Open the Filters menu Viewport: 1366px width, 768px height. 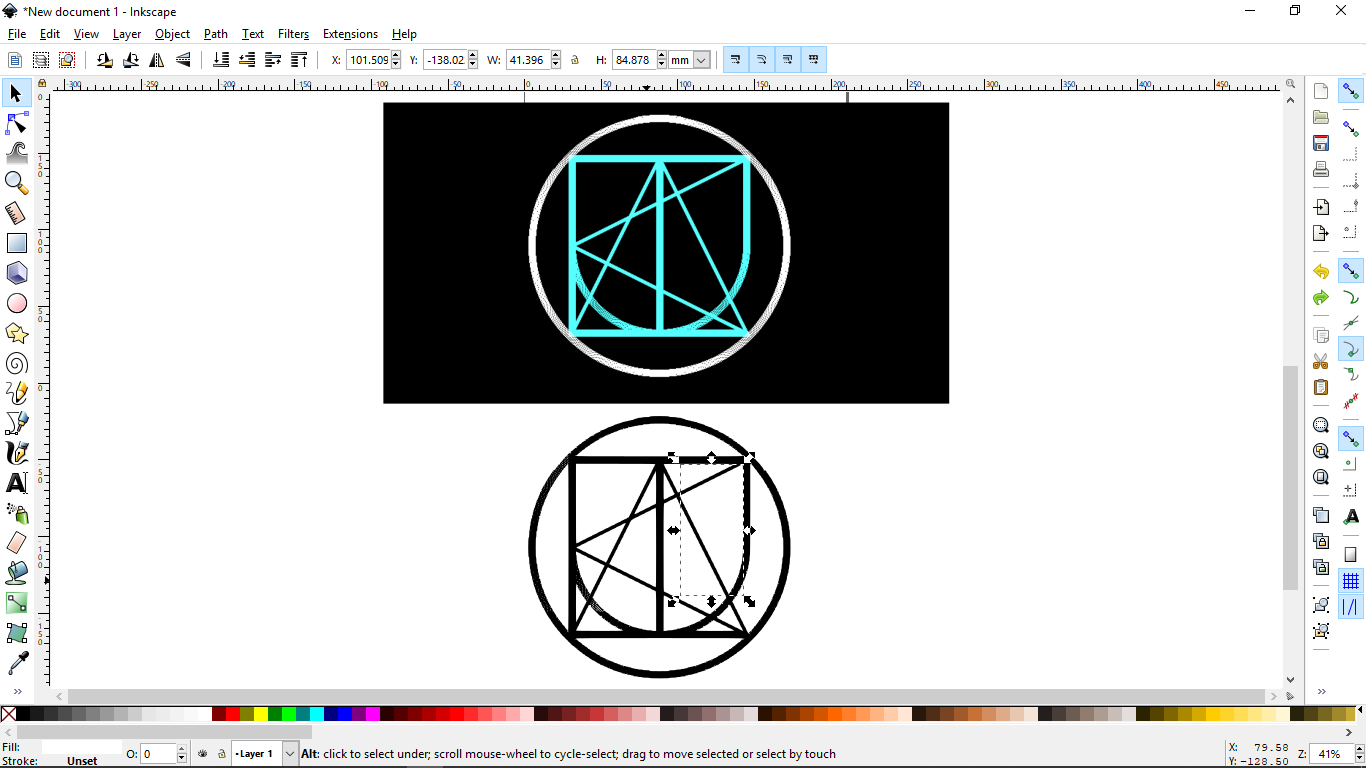tap(293, 34)
